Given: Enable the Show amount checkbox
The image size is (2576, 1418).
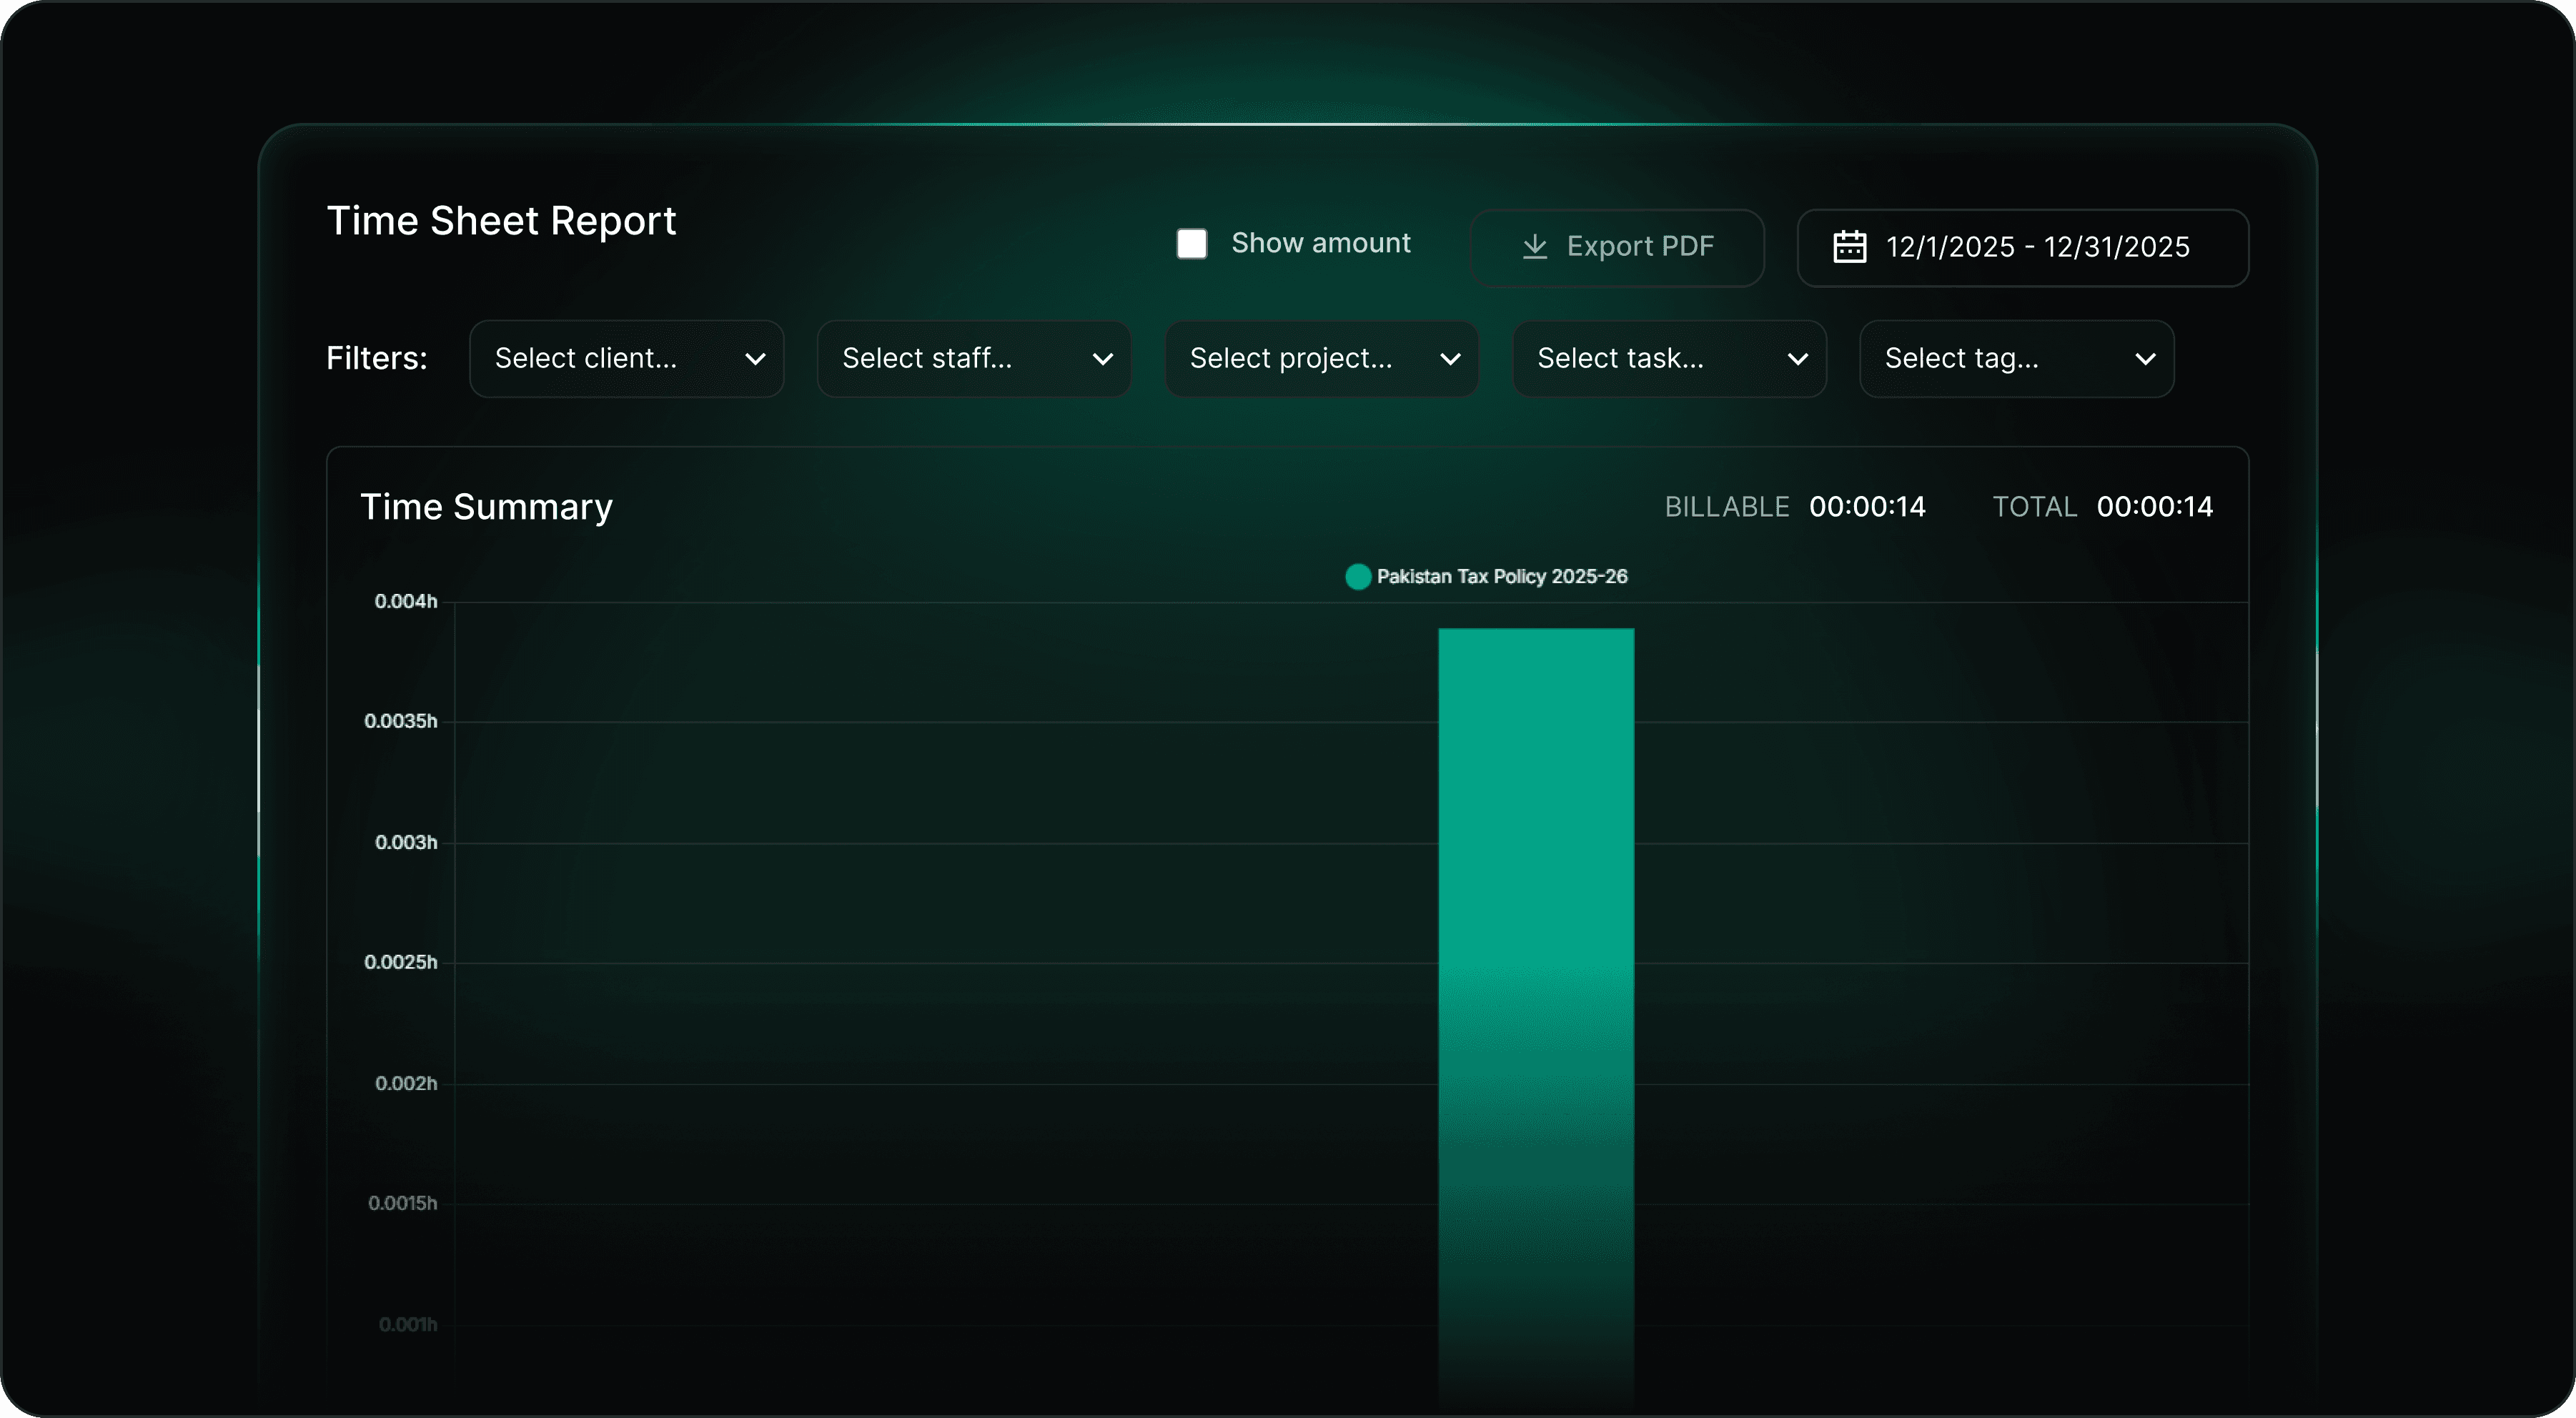Looking at the screenshot, I should click(x=1191, y=244).
